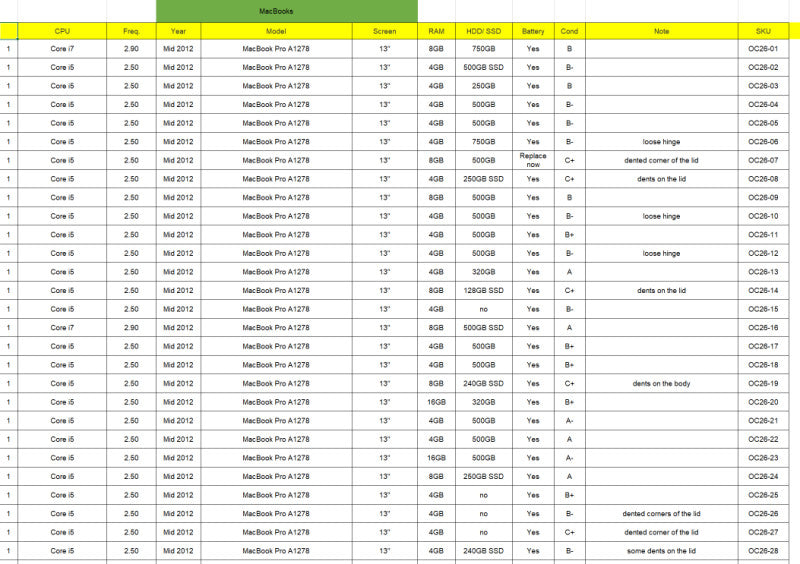Click the CPU column header
The height and width of the screenshot is (564, 800).
point(62,31)
